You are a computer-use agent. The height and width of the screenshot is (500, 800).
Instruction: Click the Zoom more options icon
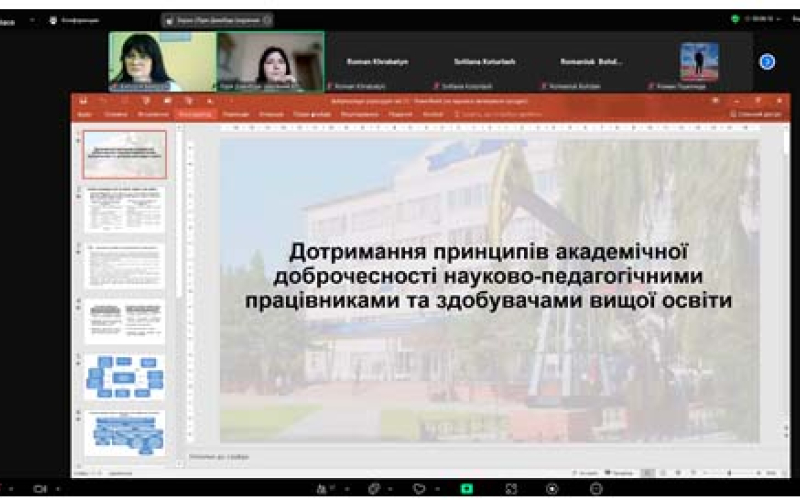[x=596, y=489]
